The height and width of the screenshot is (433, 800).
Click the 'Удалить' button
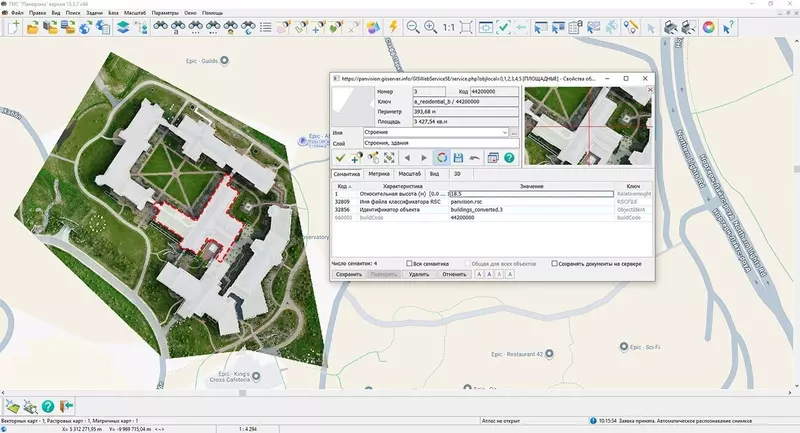tap(419, 274)
